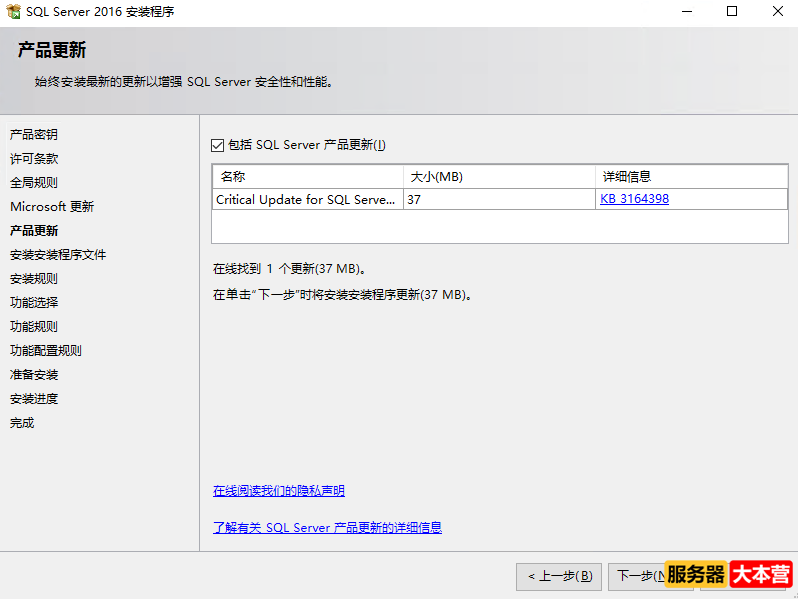Select 安装规则 step in sidebar
The width and height of the screenshot is (798, 599).
tap(34, 278)
